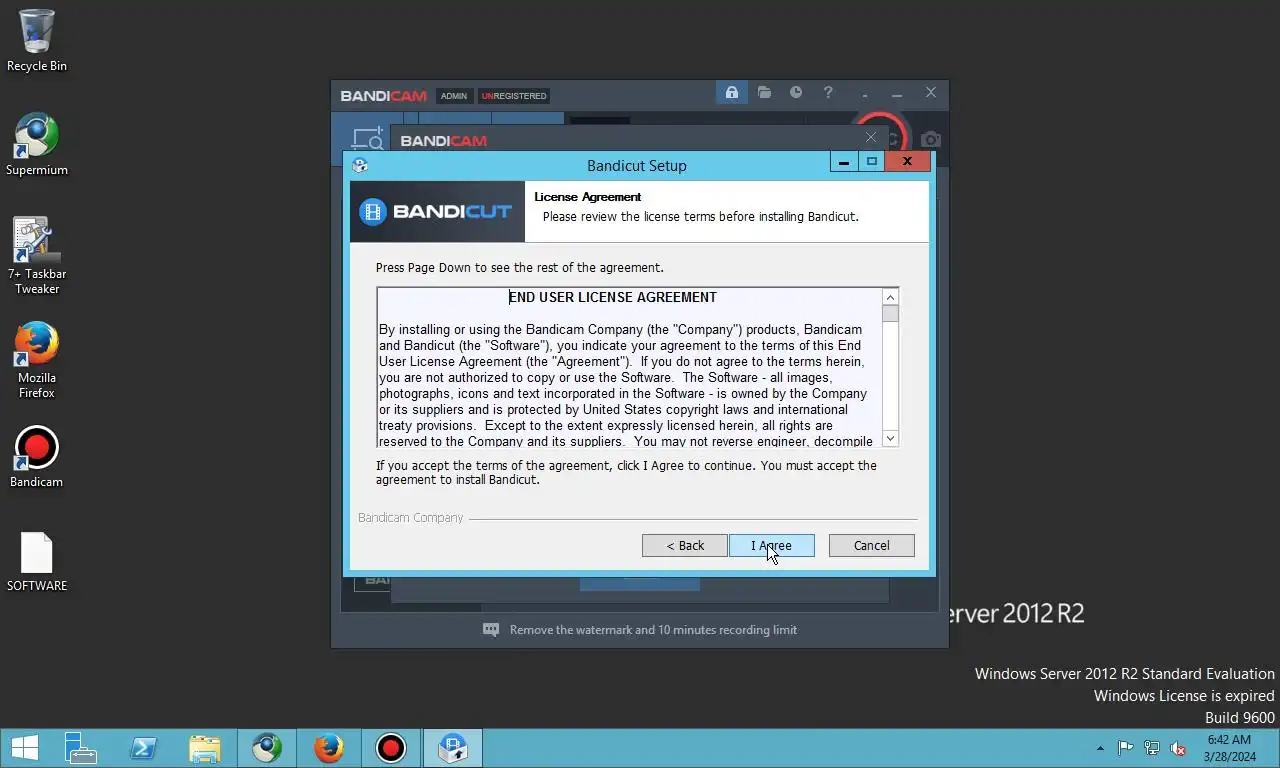The image size is (1280, 768).
Task: Select the SOFTWARE file on the desktop
Action: [37, 562]
